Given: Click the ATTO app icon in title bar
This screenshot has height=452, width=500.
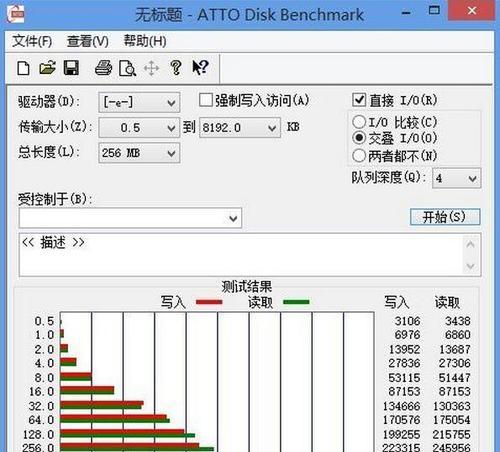Looking at the screenshot, I should [x=15, y=14].
